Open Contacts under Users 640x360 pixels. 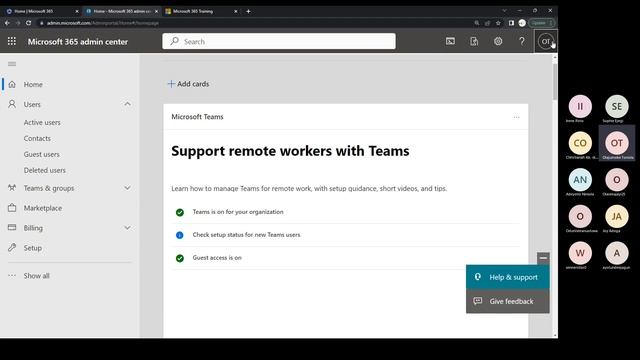[37, 138]
